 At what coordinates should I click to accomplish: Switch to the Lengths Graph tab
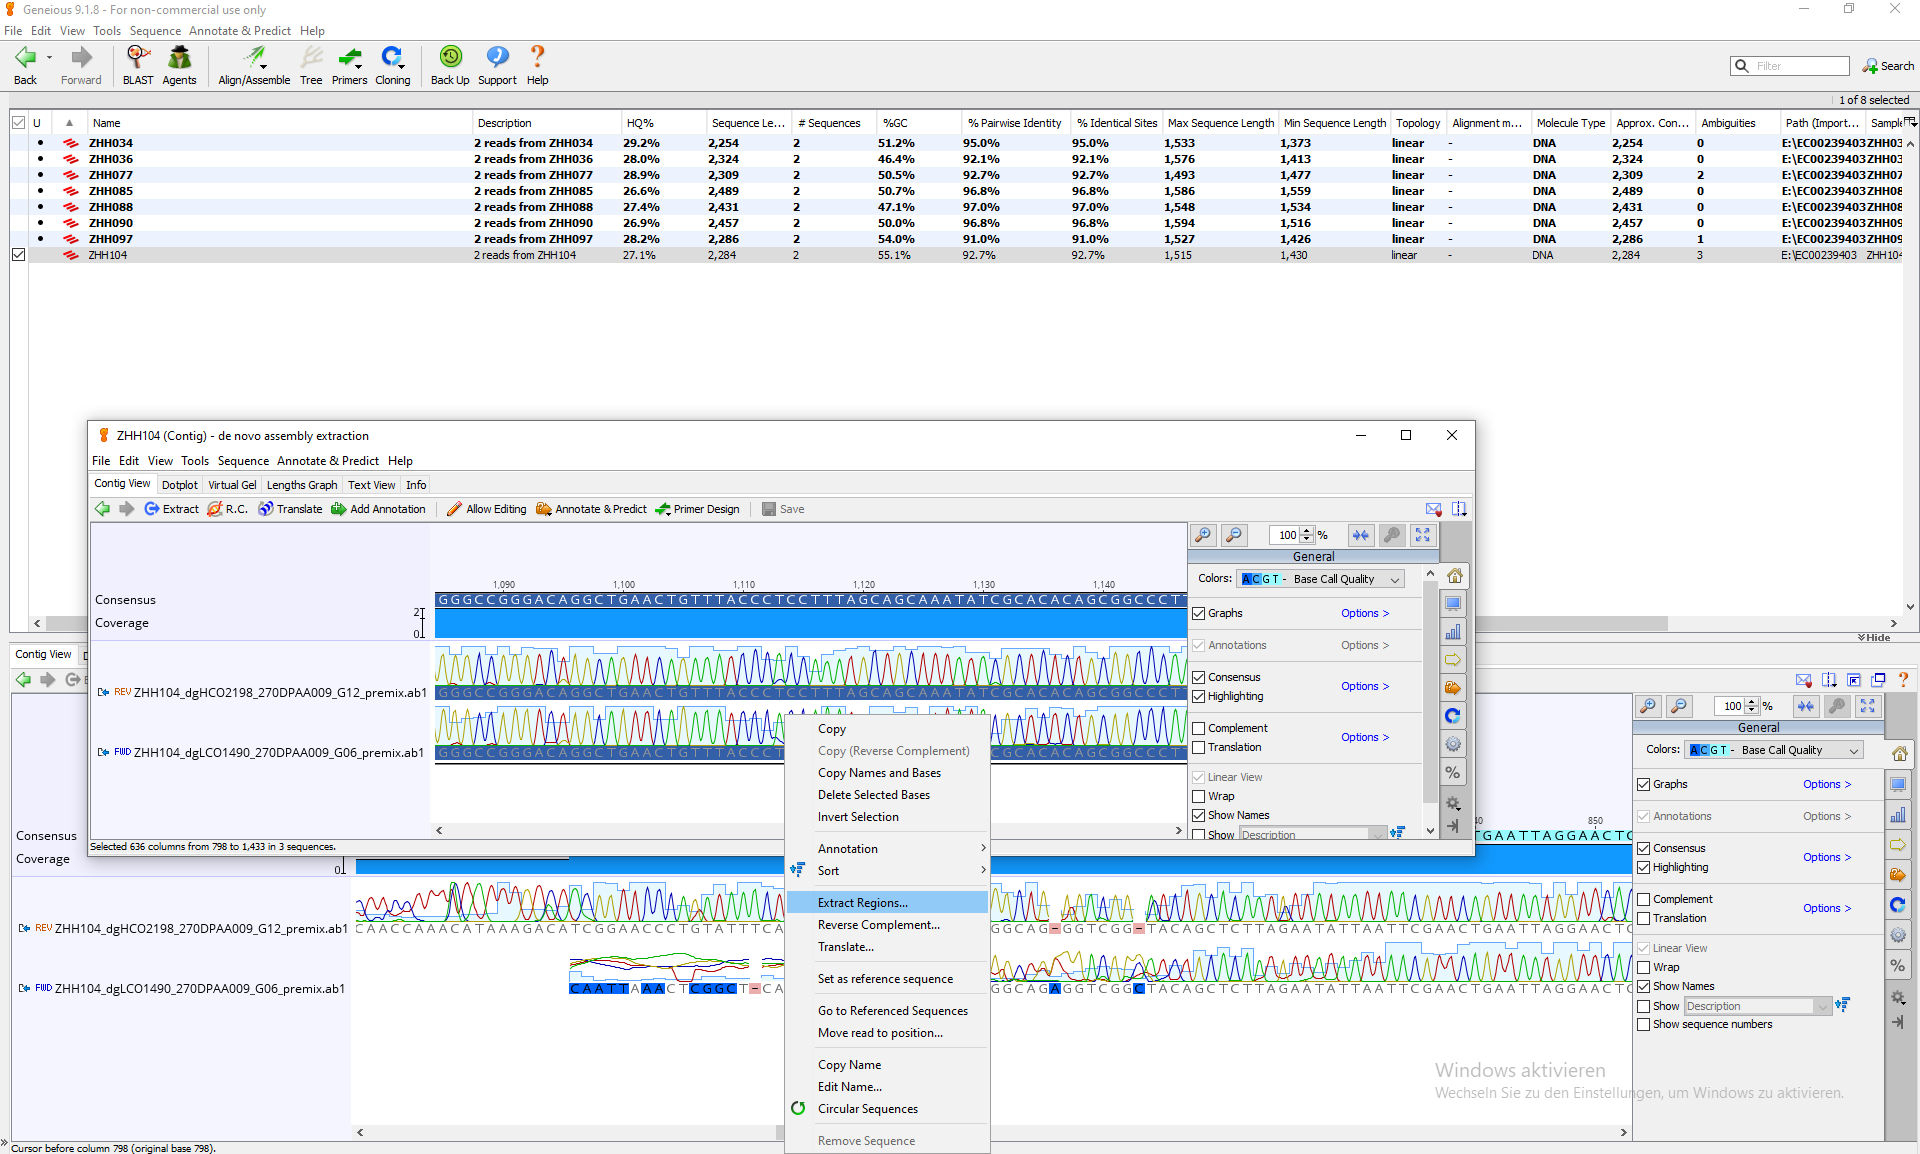[302, 485]
